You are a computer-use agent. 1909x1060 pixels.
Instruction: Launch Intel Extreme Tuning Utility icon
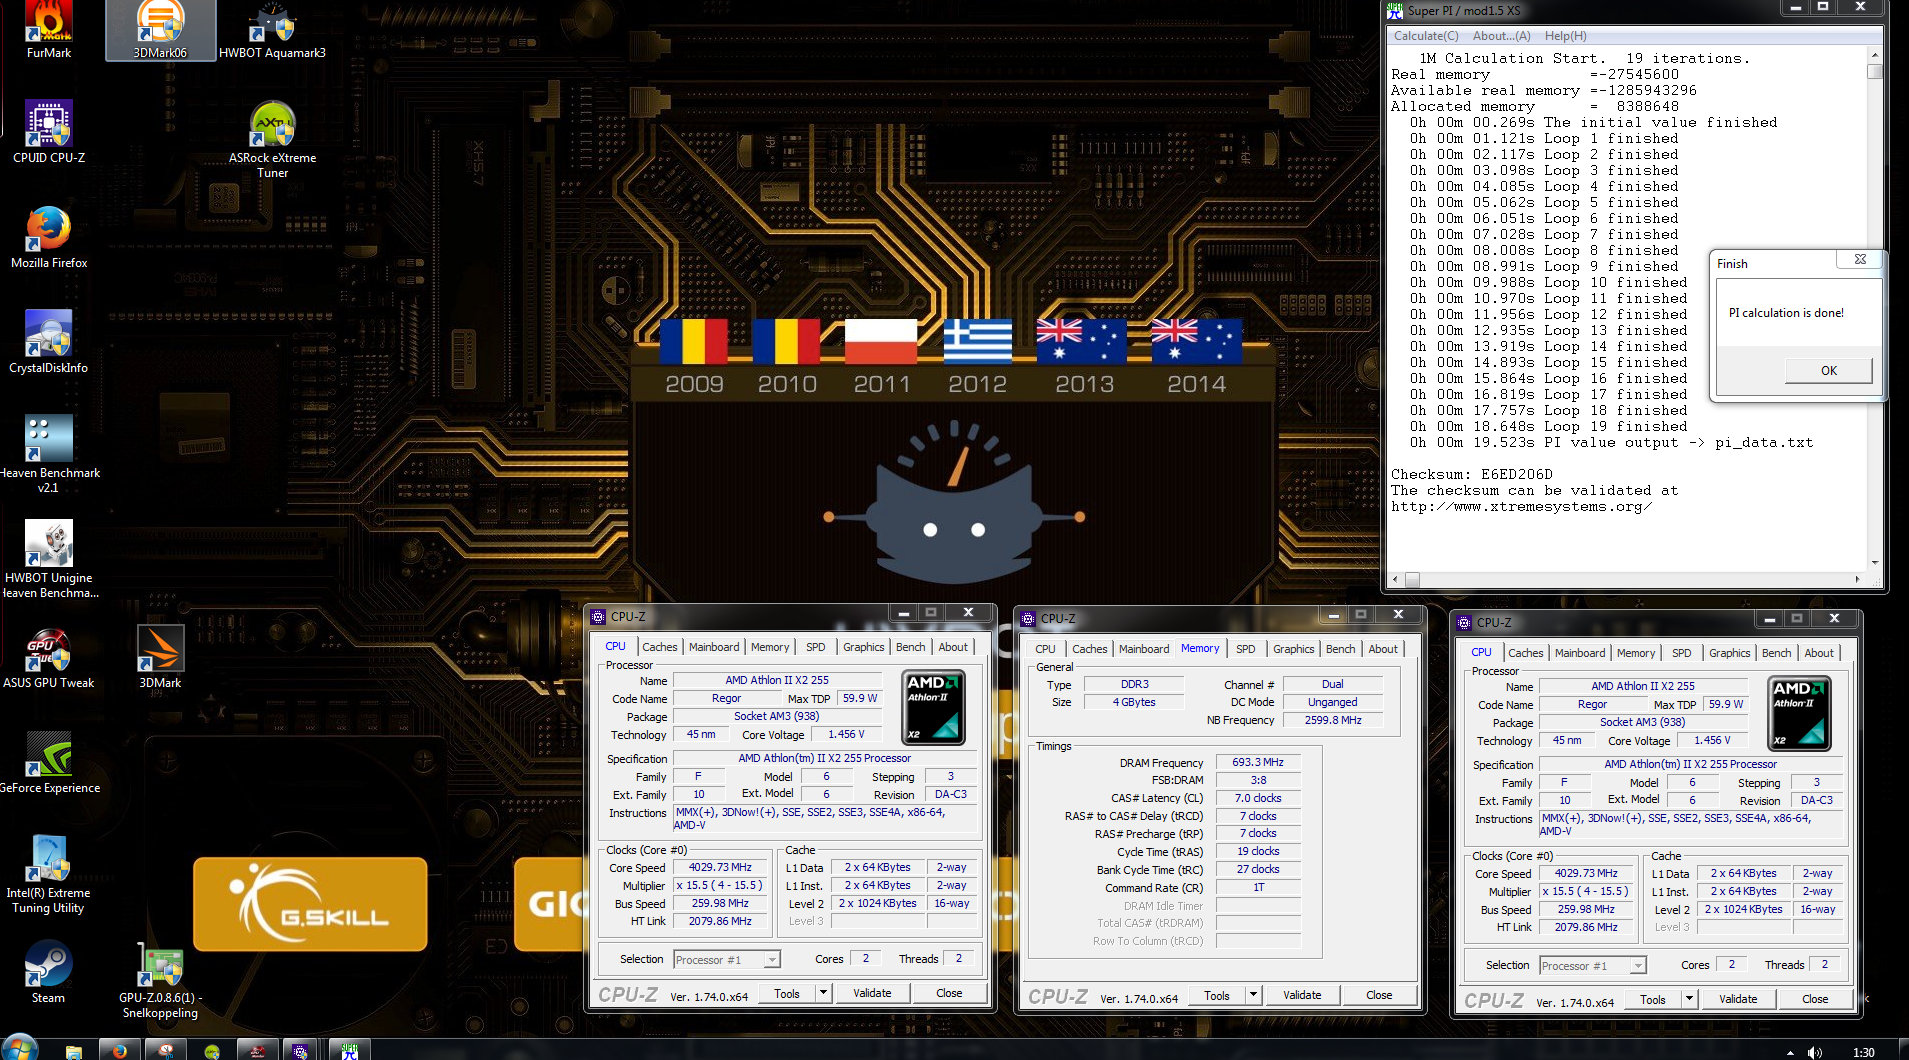[49, 875]
